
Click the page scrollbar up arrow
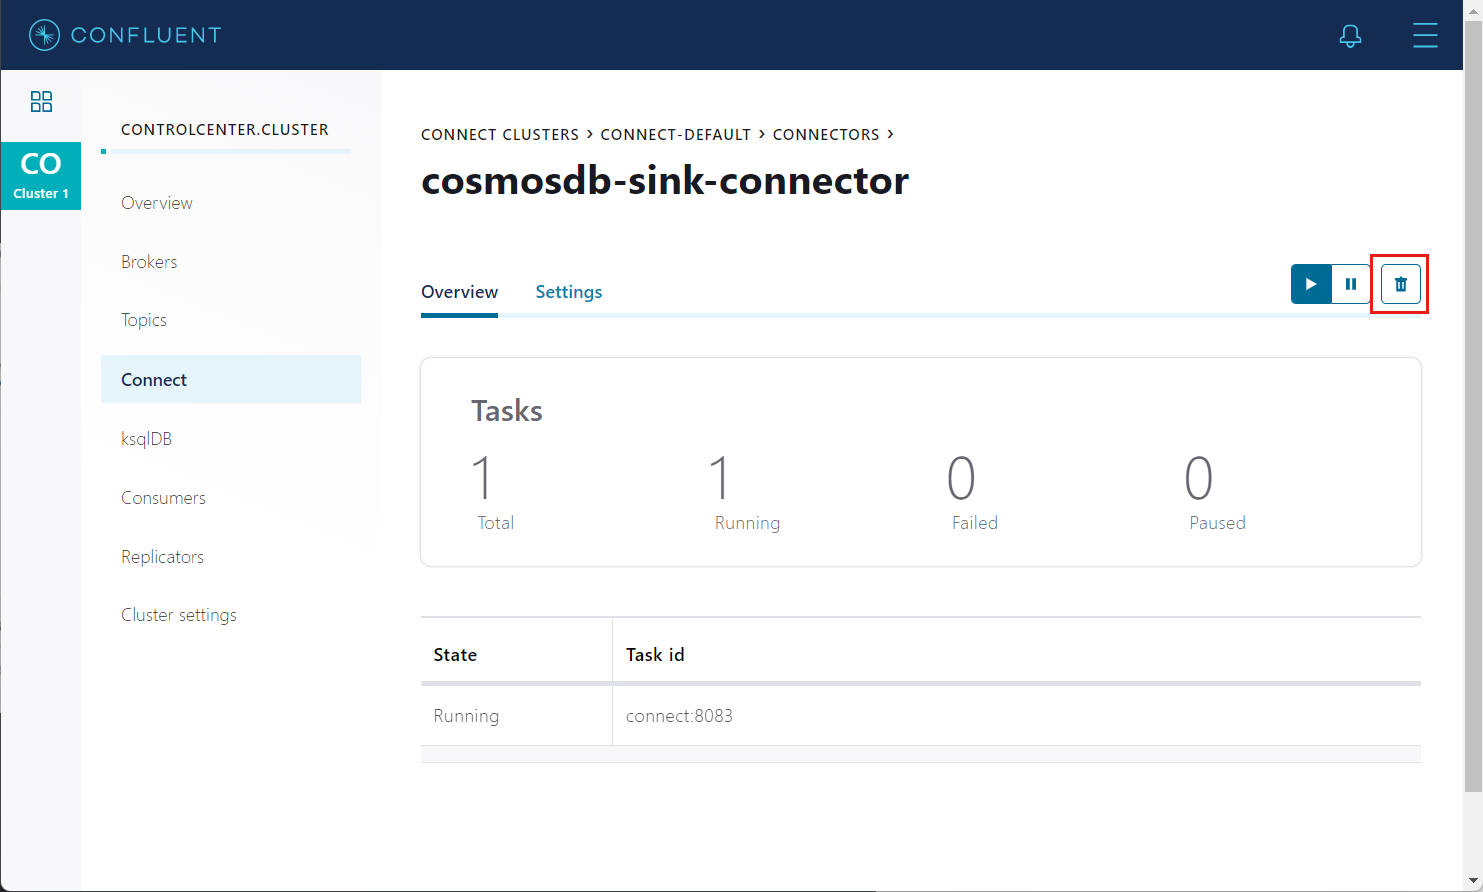coord(1473,9)
